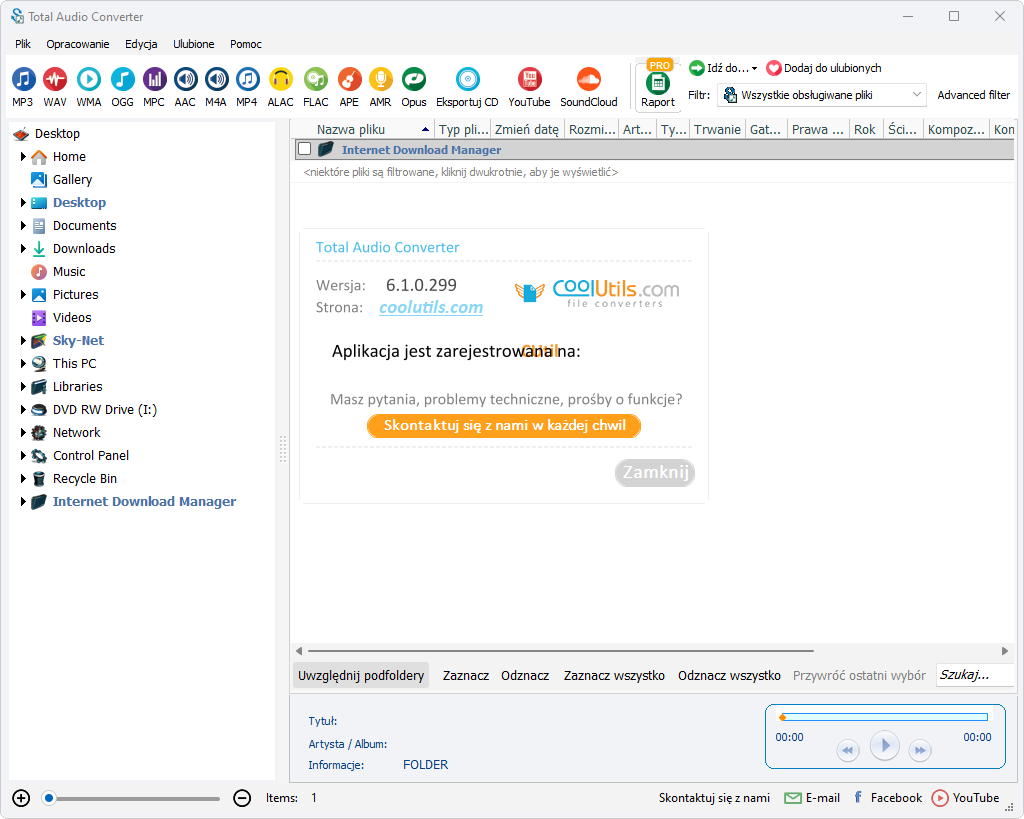The width and height of the screenshot is (1024, 819).
Task: Open the Edycja menu
Action: point(141,44)
